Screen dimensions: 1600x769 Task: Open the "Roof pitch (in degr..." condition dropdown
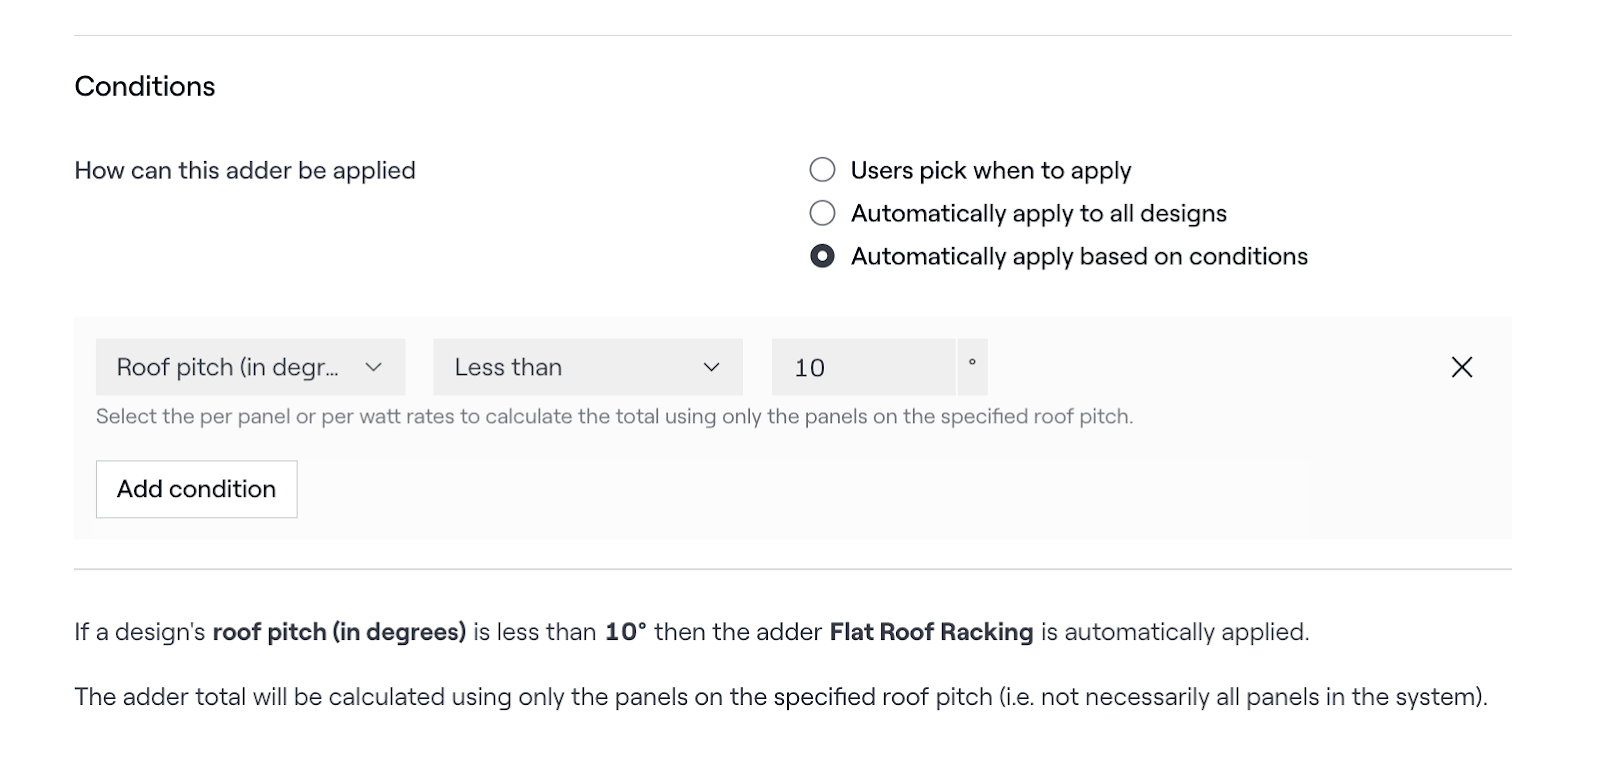(228, 367)
